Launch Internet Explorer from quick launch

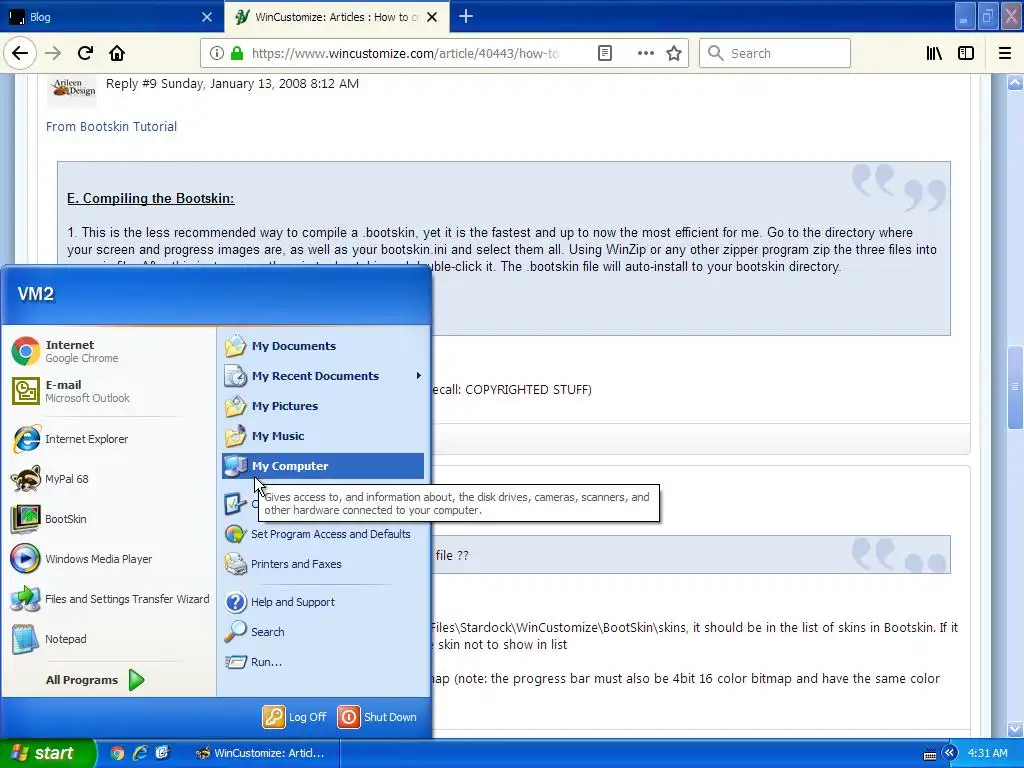[140, 753]
